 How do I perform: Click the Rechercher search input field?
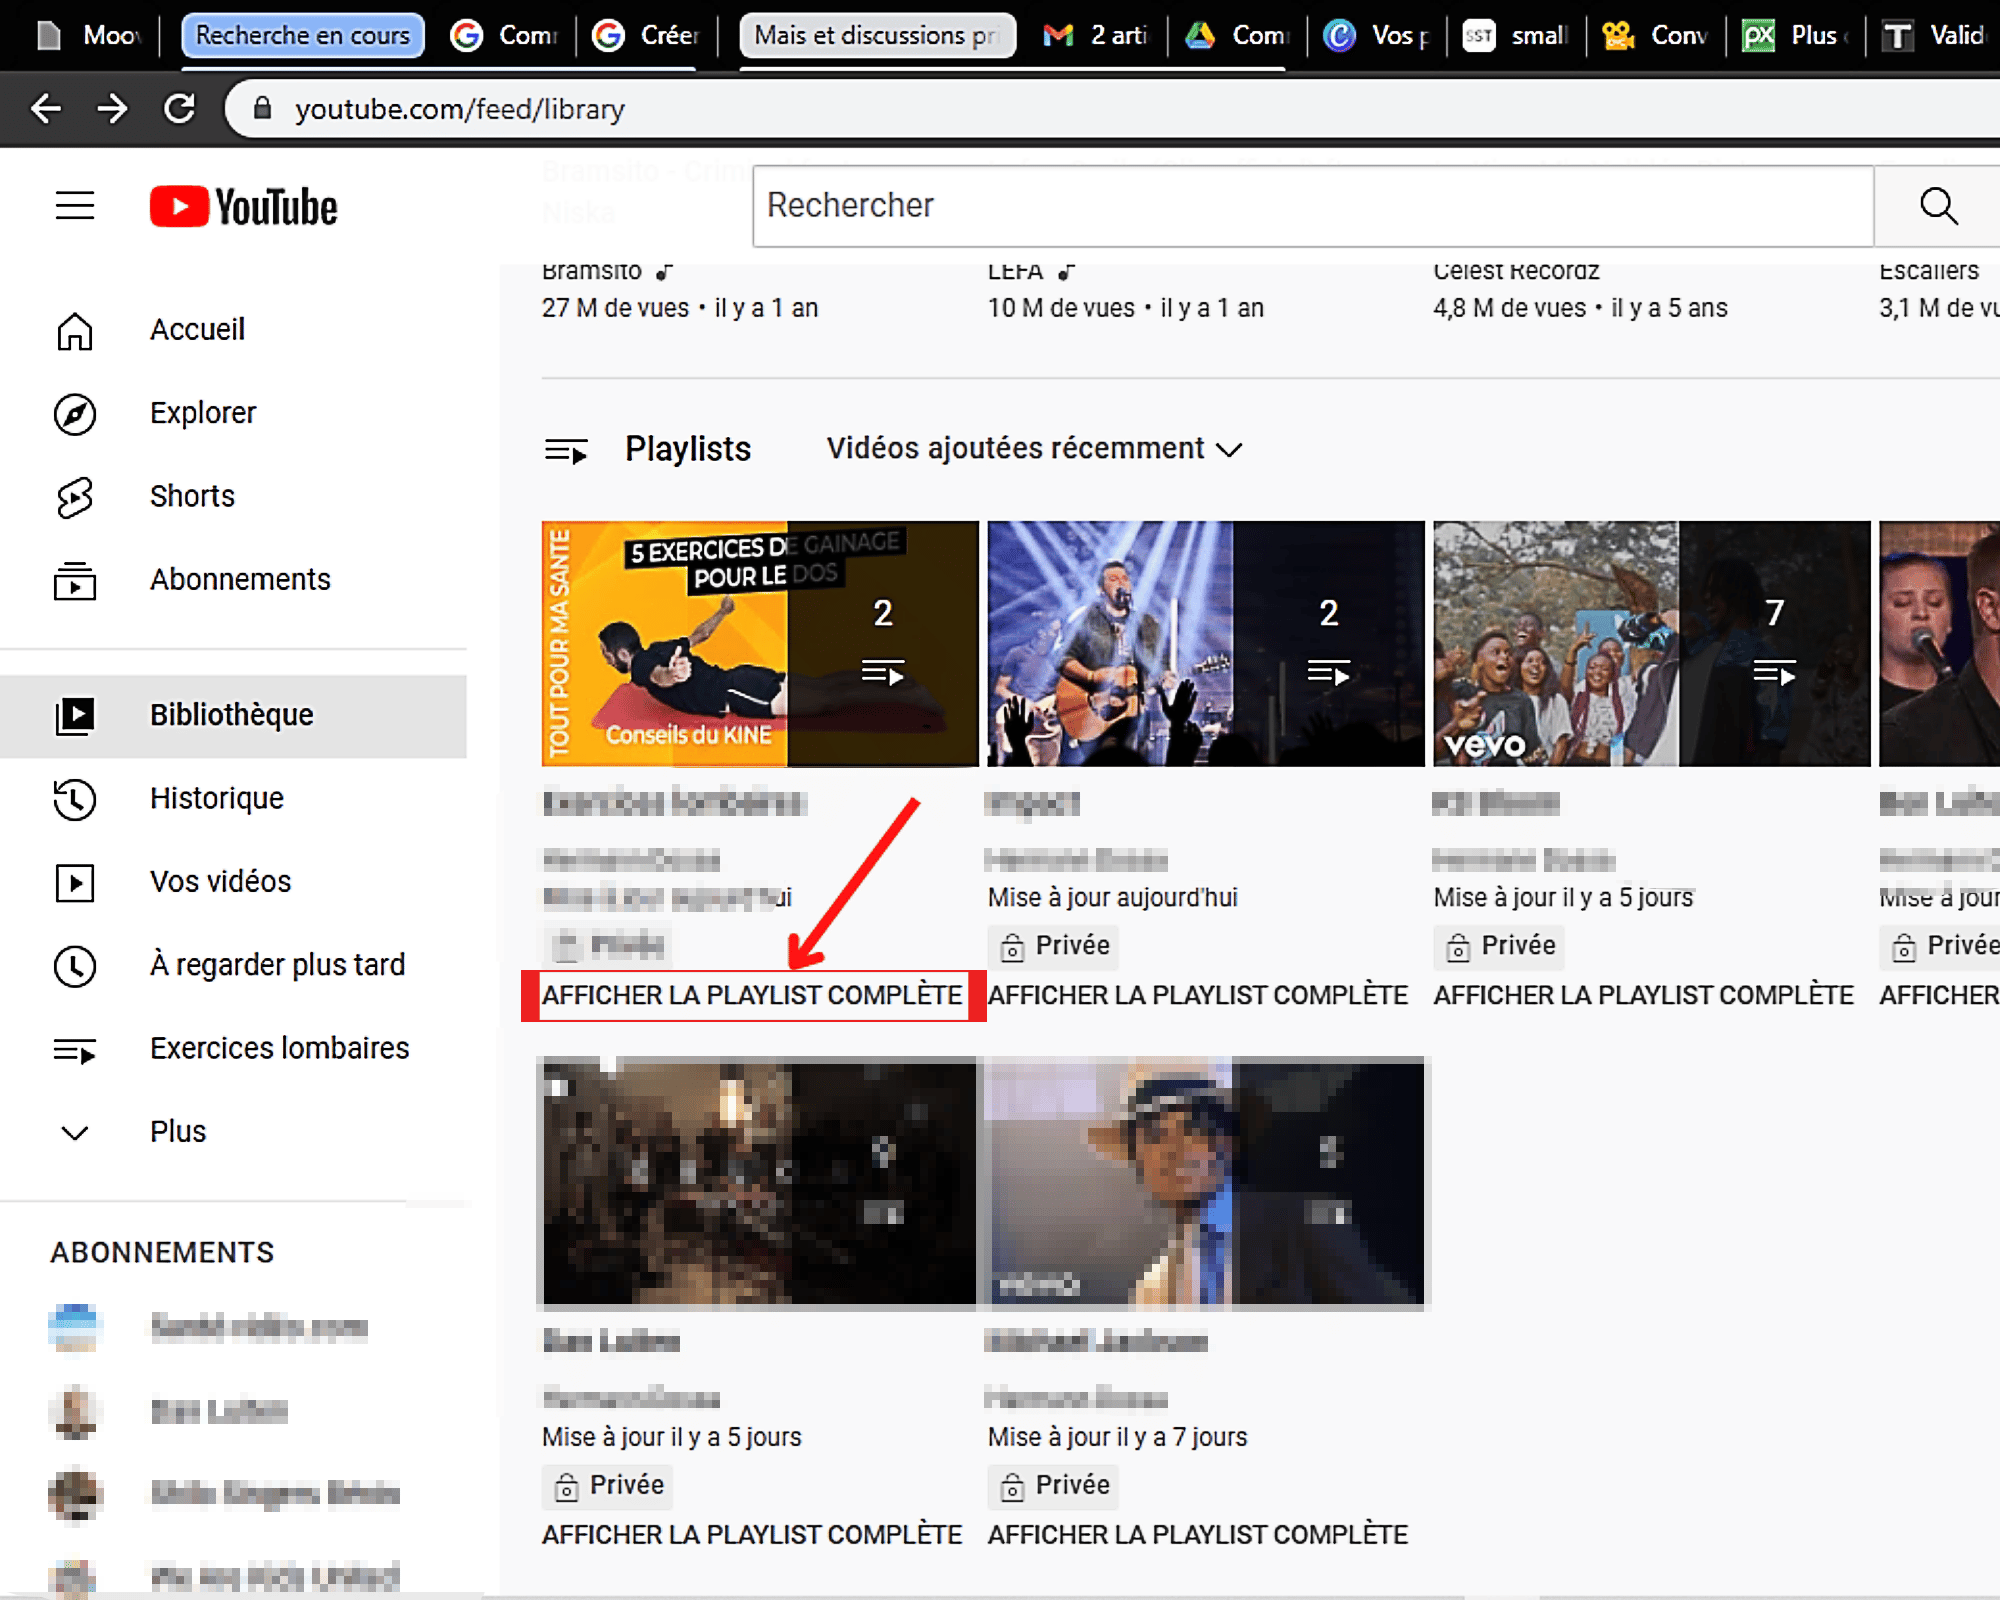[1313, 206]
